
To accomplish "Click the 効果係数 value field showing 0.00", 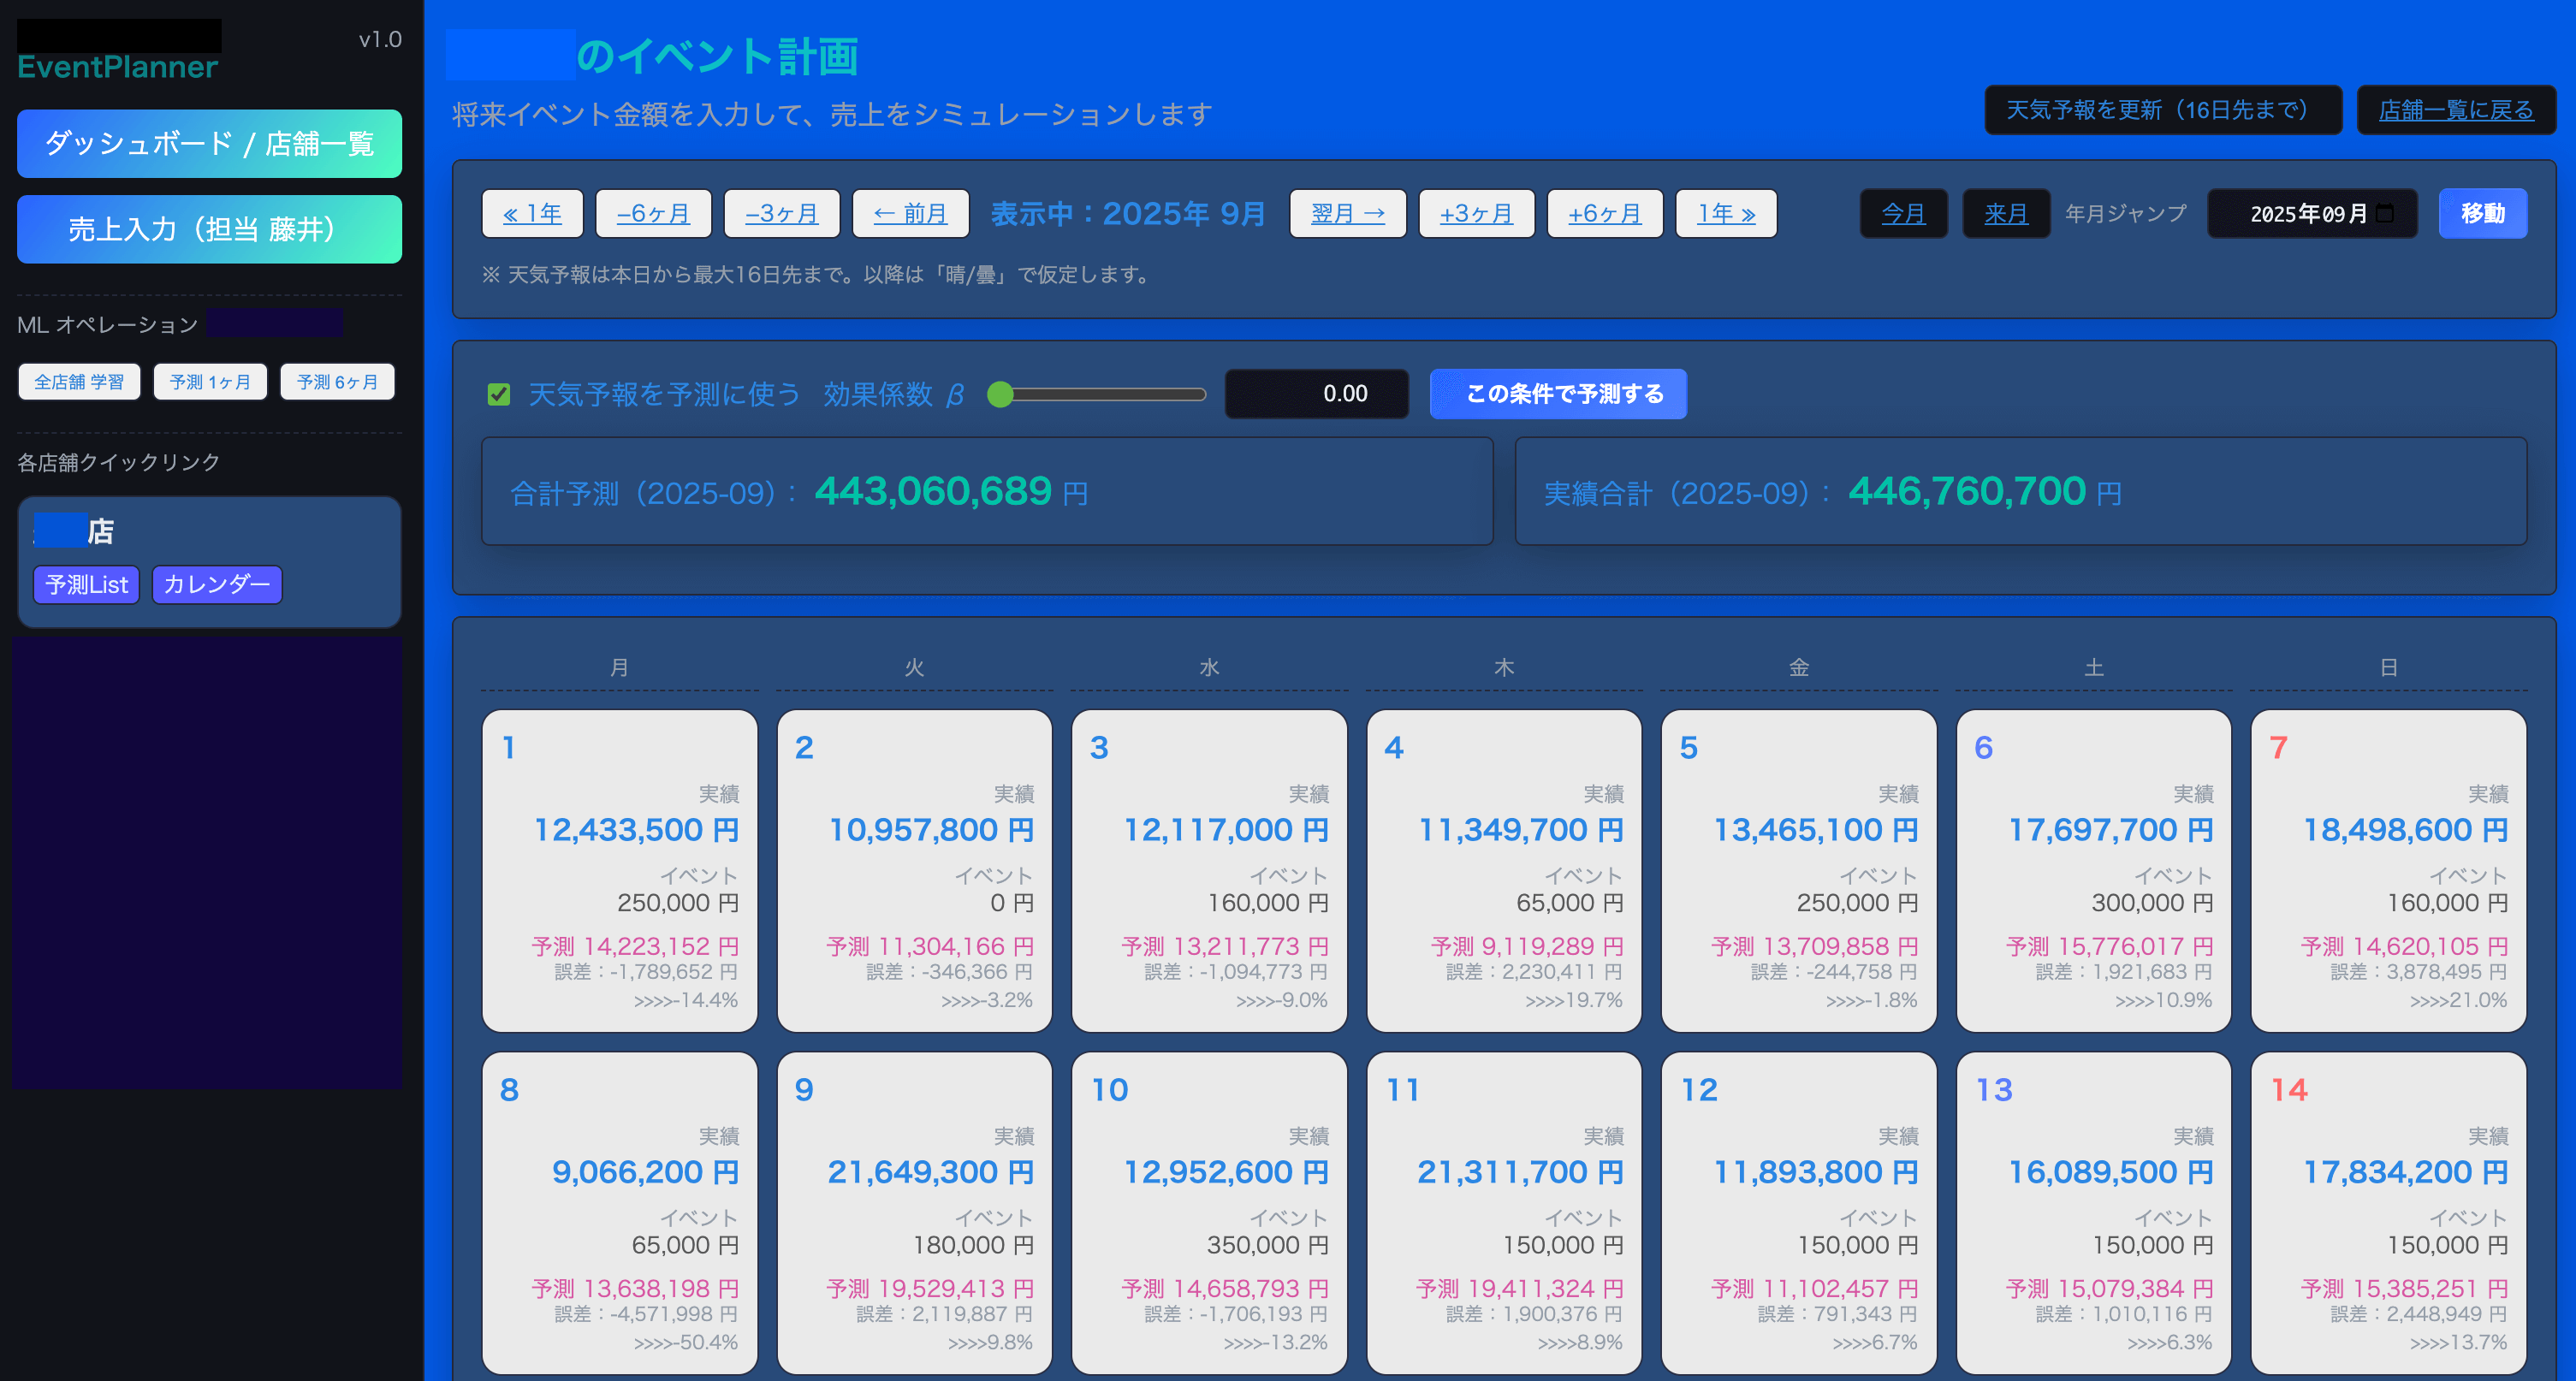I will (x=1316, y=393).
